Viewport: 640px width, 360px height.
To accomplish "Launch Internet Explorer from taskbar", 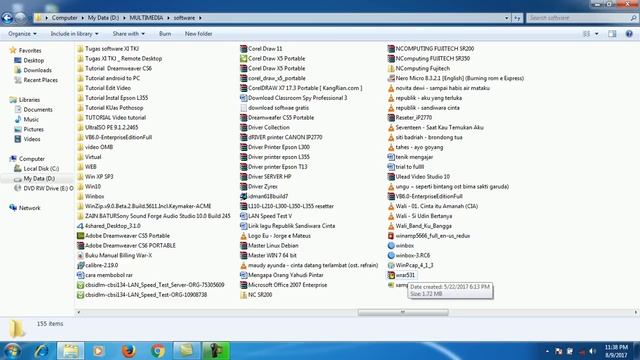I will click(x=41, y=351).
